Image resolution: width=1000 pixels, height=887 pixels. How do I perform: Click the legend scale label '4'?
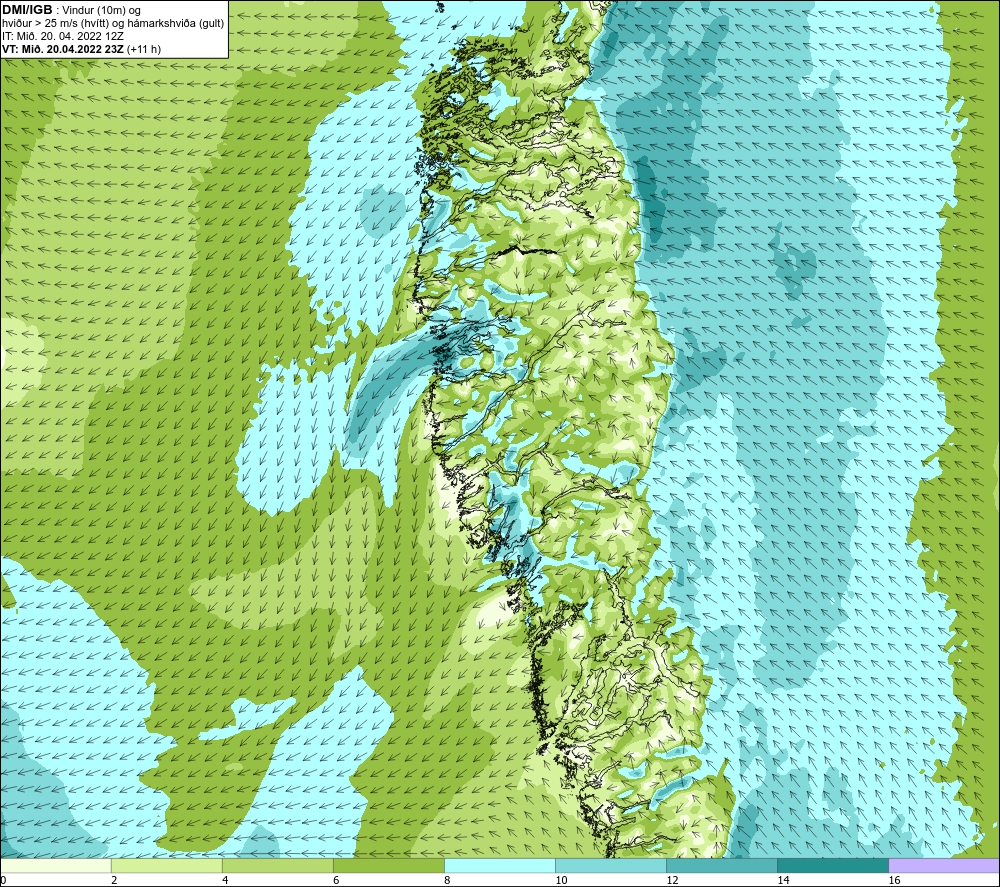pos(225,881)
